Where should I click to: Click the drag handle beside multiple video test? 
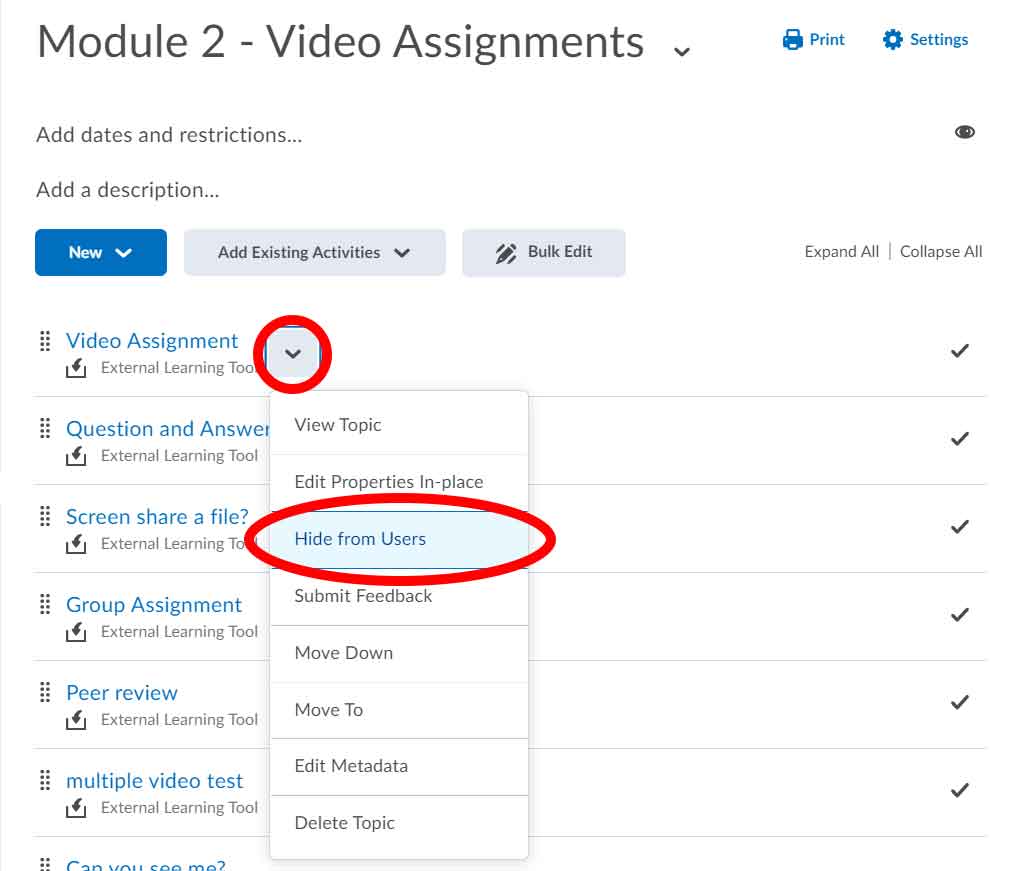click(x=45, y=781)
